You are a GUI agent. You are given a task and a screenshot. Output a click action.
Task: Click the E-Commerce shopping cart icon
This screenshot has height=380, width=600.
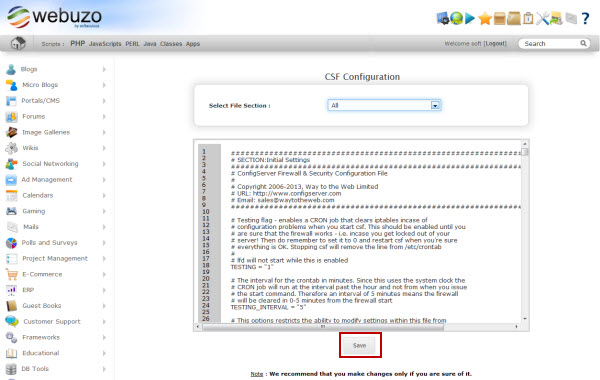tap(11, 274)
